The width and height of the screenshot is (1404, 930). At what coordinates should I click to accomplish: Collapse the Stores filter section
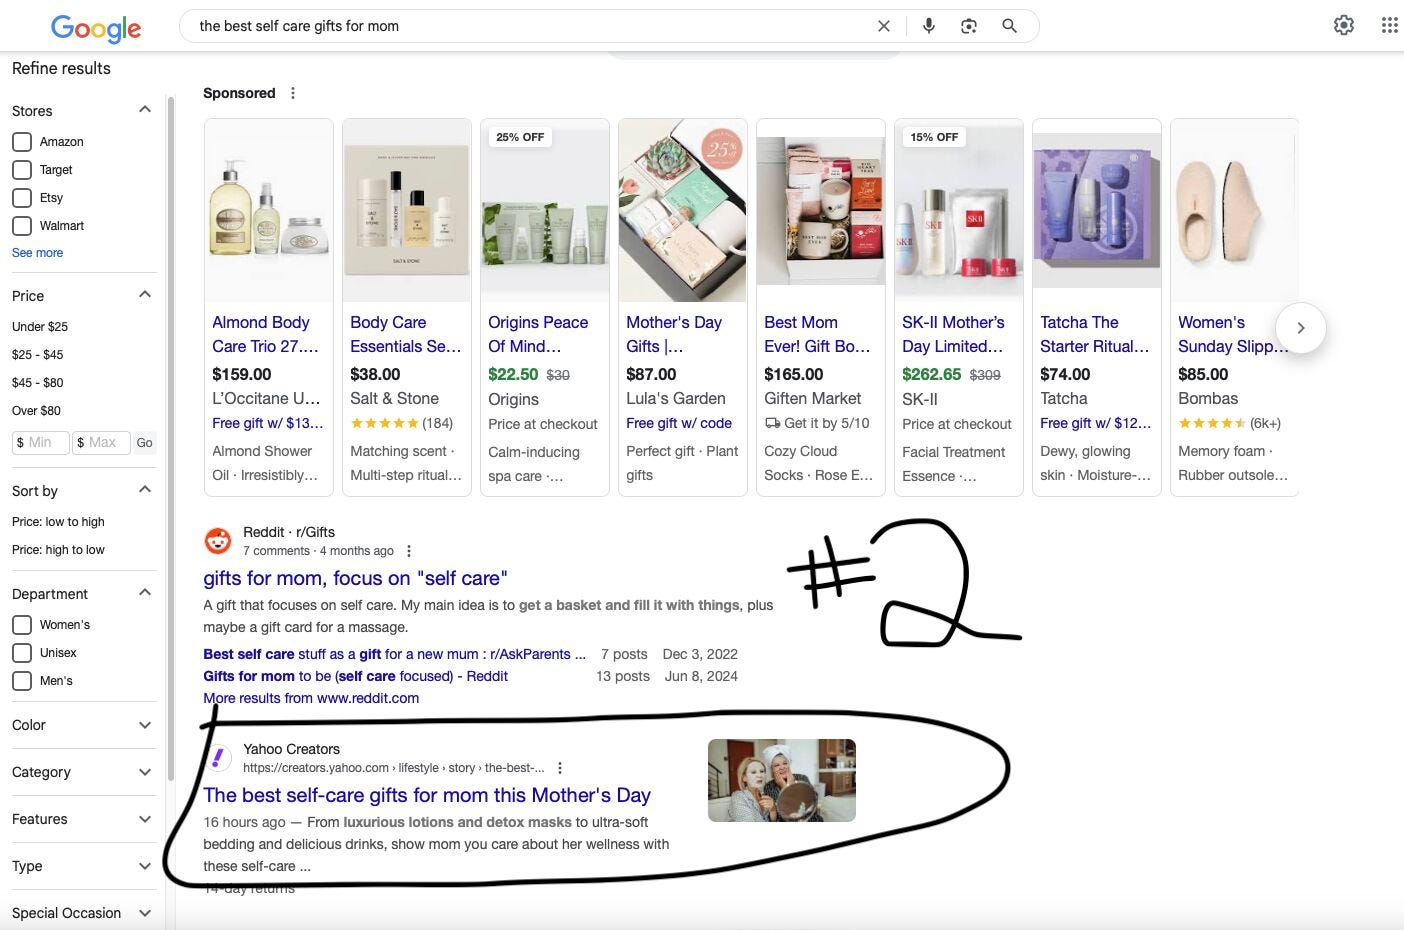coord(145,110)
